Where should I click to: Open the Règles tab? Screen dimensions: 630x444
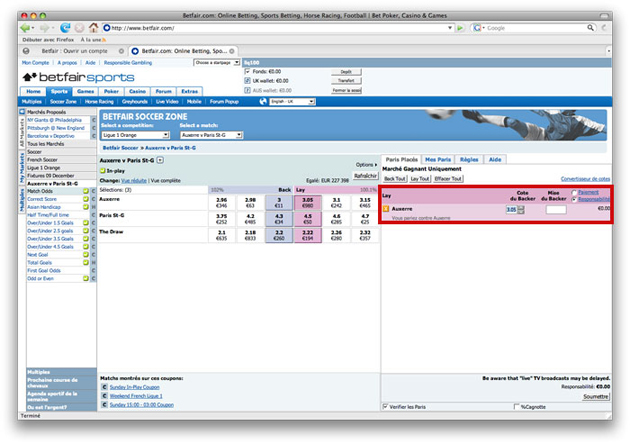click(x=469, y=160)
